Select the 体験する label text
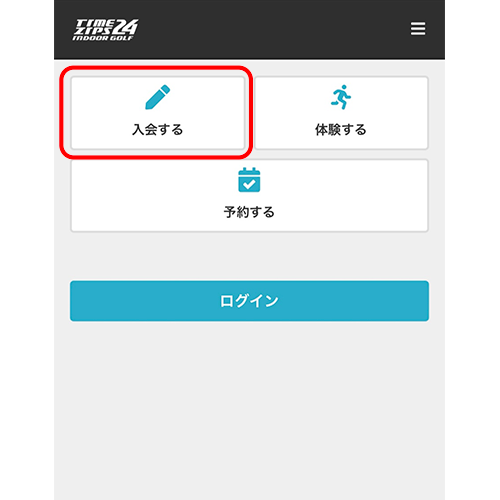 [x=341, y=129]
